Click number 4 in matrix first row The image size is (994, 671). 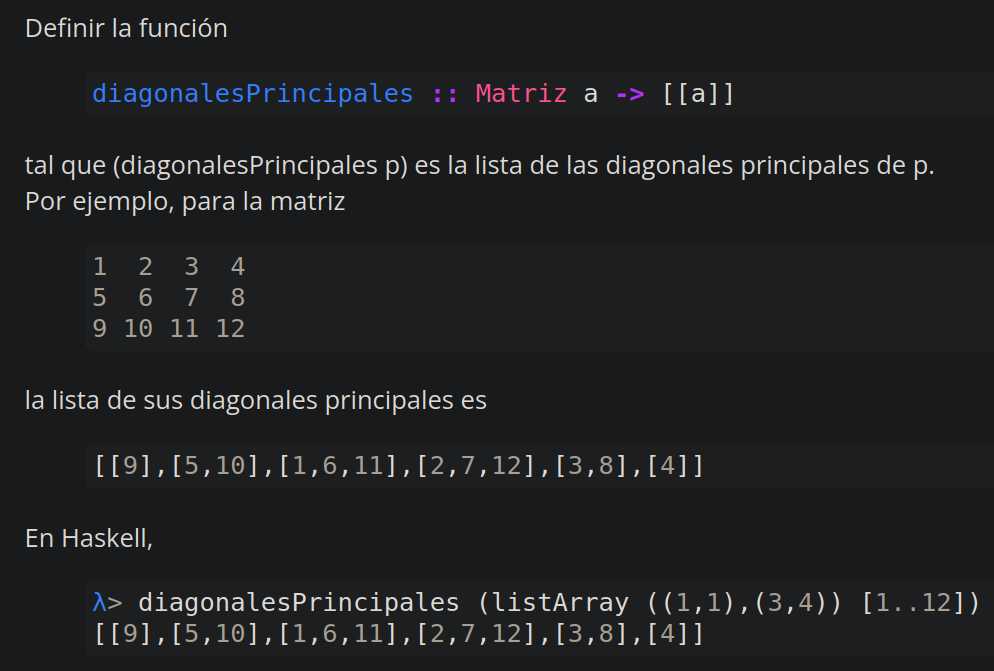pos(237,267)
